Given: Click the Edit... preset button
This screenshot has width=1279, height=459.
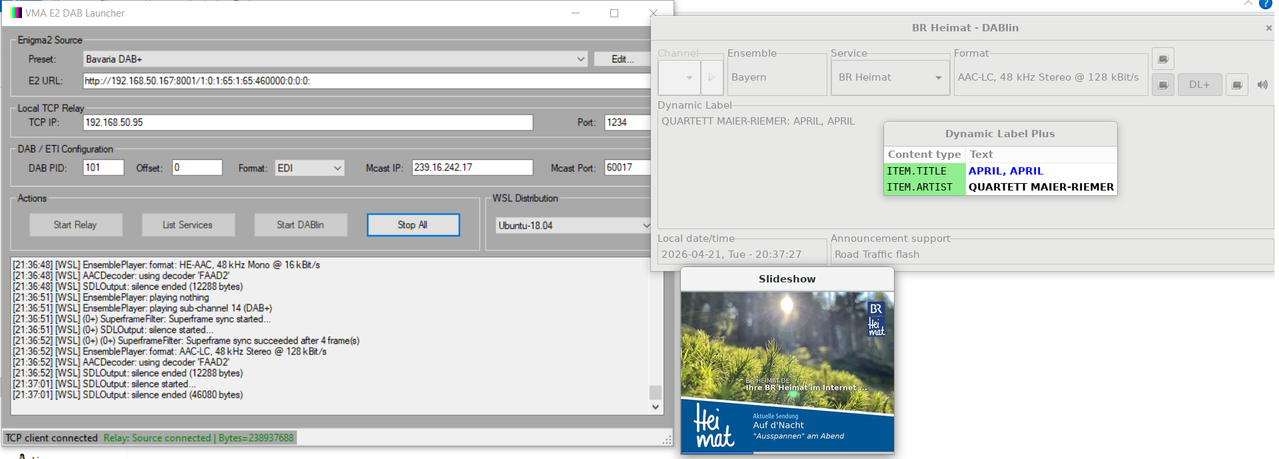Looking at the screenshot, I should click(x=621, y=59).
